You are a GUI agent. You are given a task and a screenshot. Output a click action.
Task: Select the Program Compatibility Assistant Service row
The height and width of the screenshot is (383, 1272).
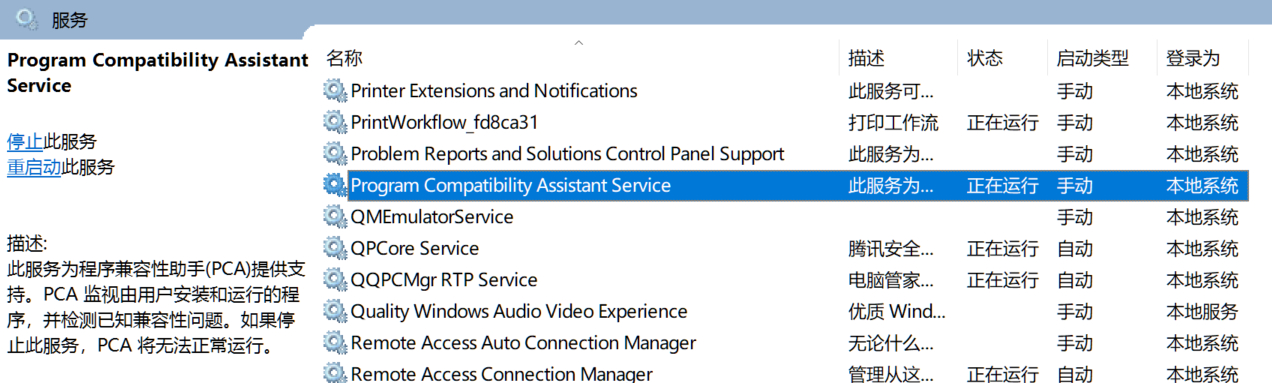point(785,186)
